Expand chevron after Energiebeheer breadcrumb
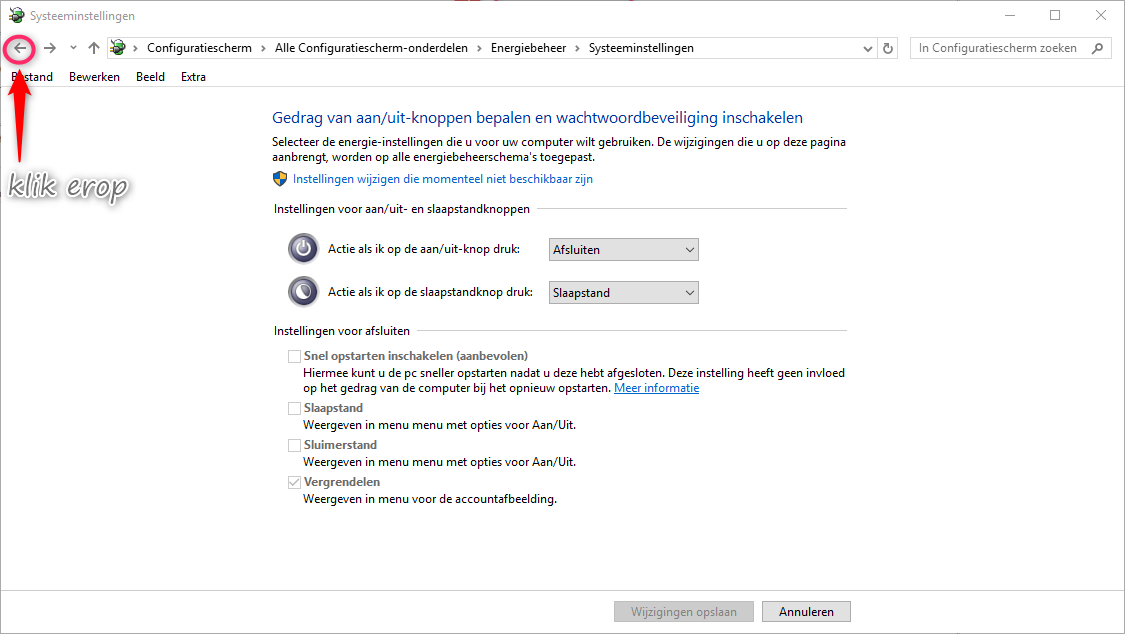The width and height of the screenshot is (1125, 634). coord(578,48)
